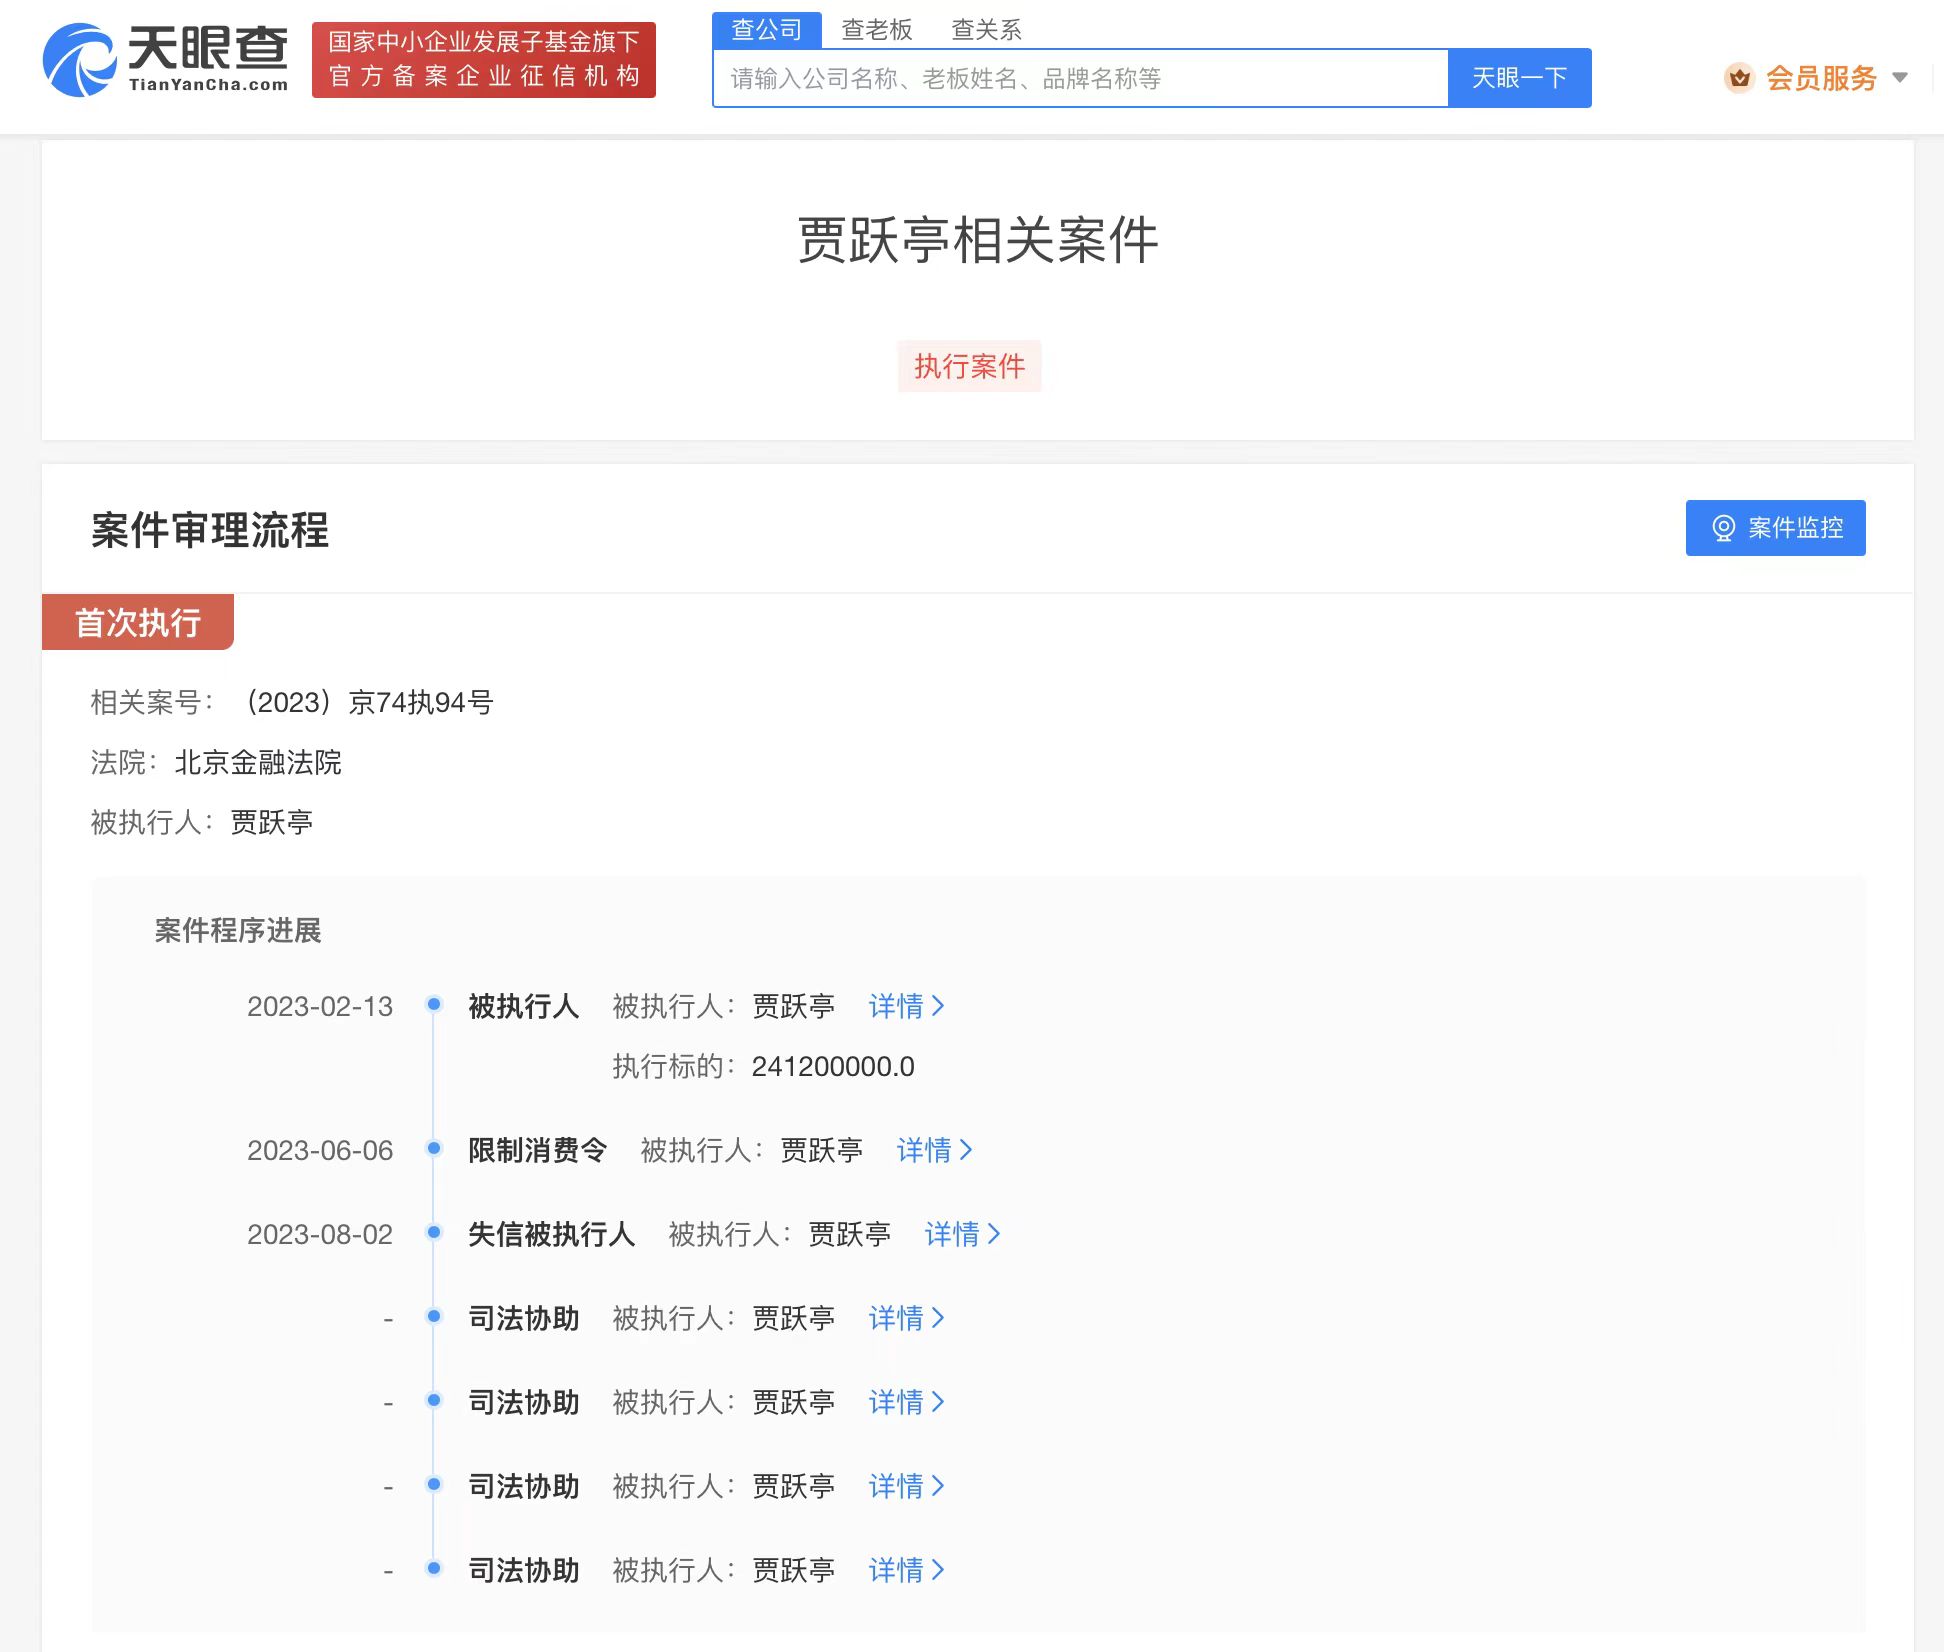Image resolution: width=1944 pixels, height=1652 pixels.
Task: Click the case monitoring camera icon
Action: pos(1722,528)
